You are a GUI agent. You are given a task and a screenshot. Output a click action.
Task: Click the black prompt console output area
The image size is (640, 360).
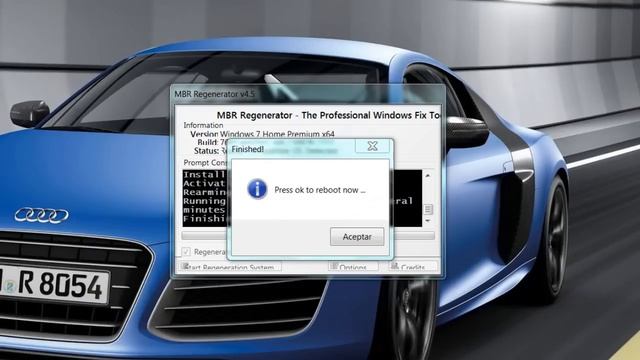302,198
